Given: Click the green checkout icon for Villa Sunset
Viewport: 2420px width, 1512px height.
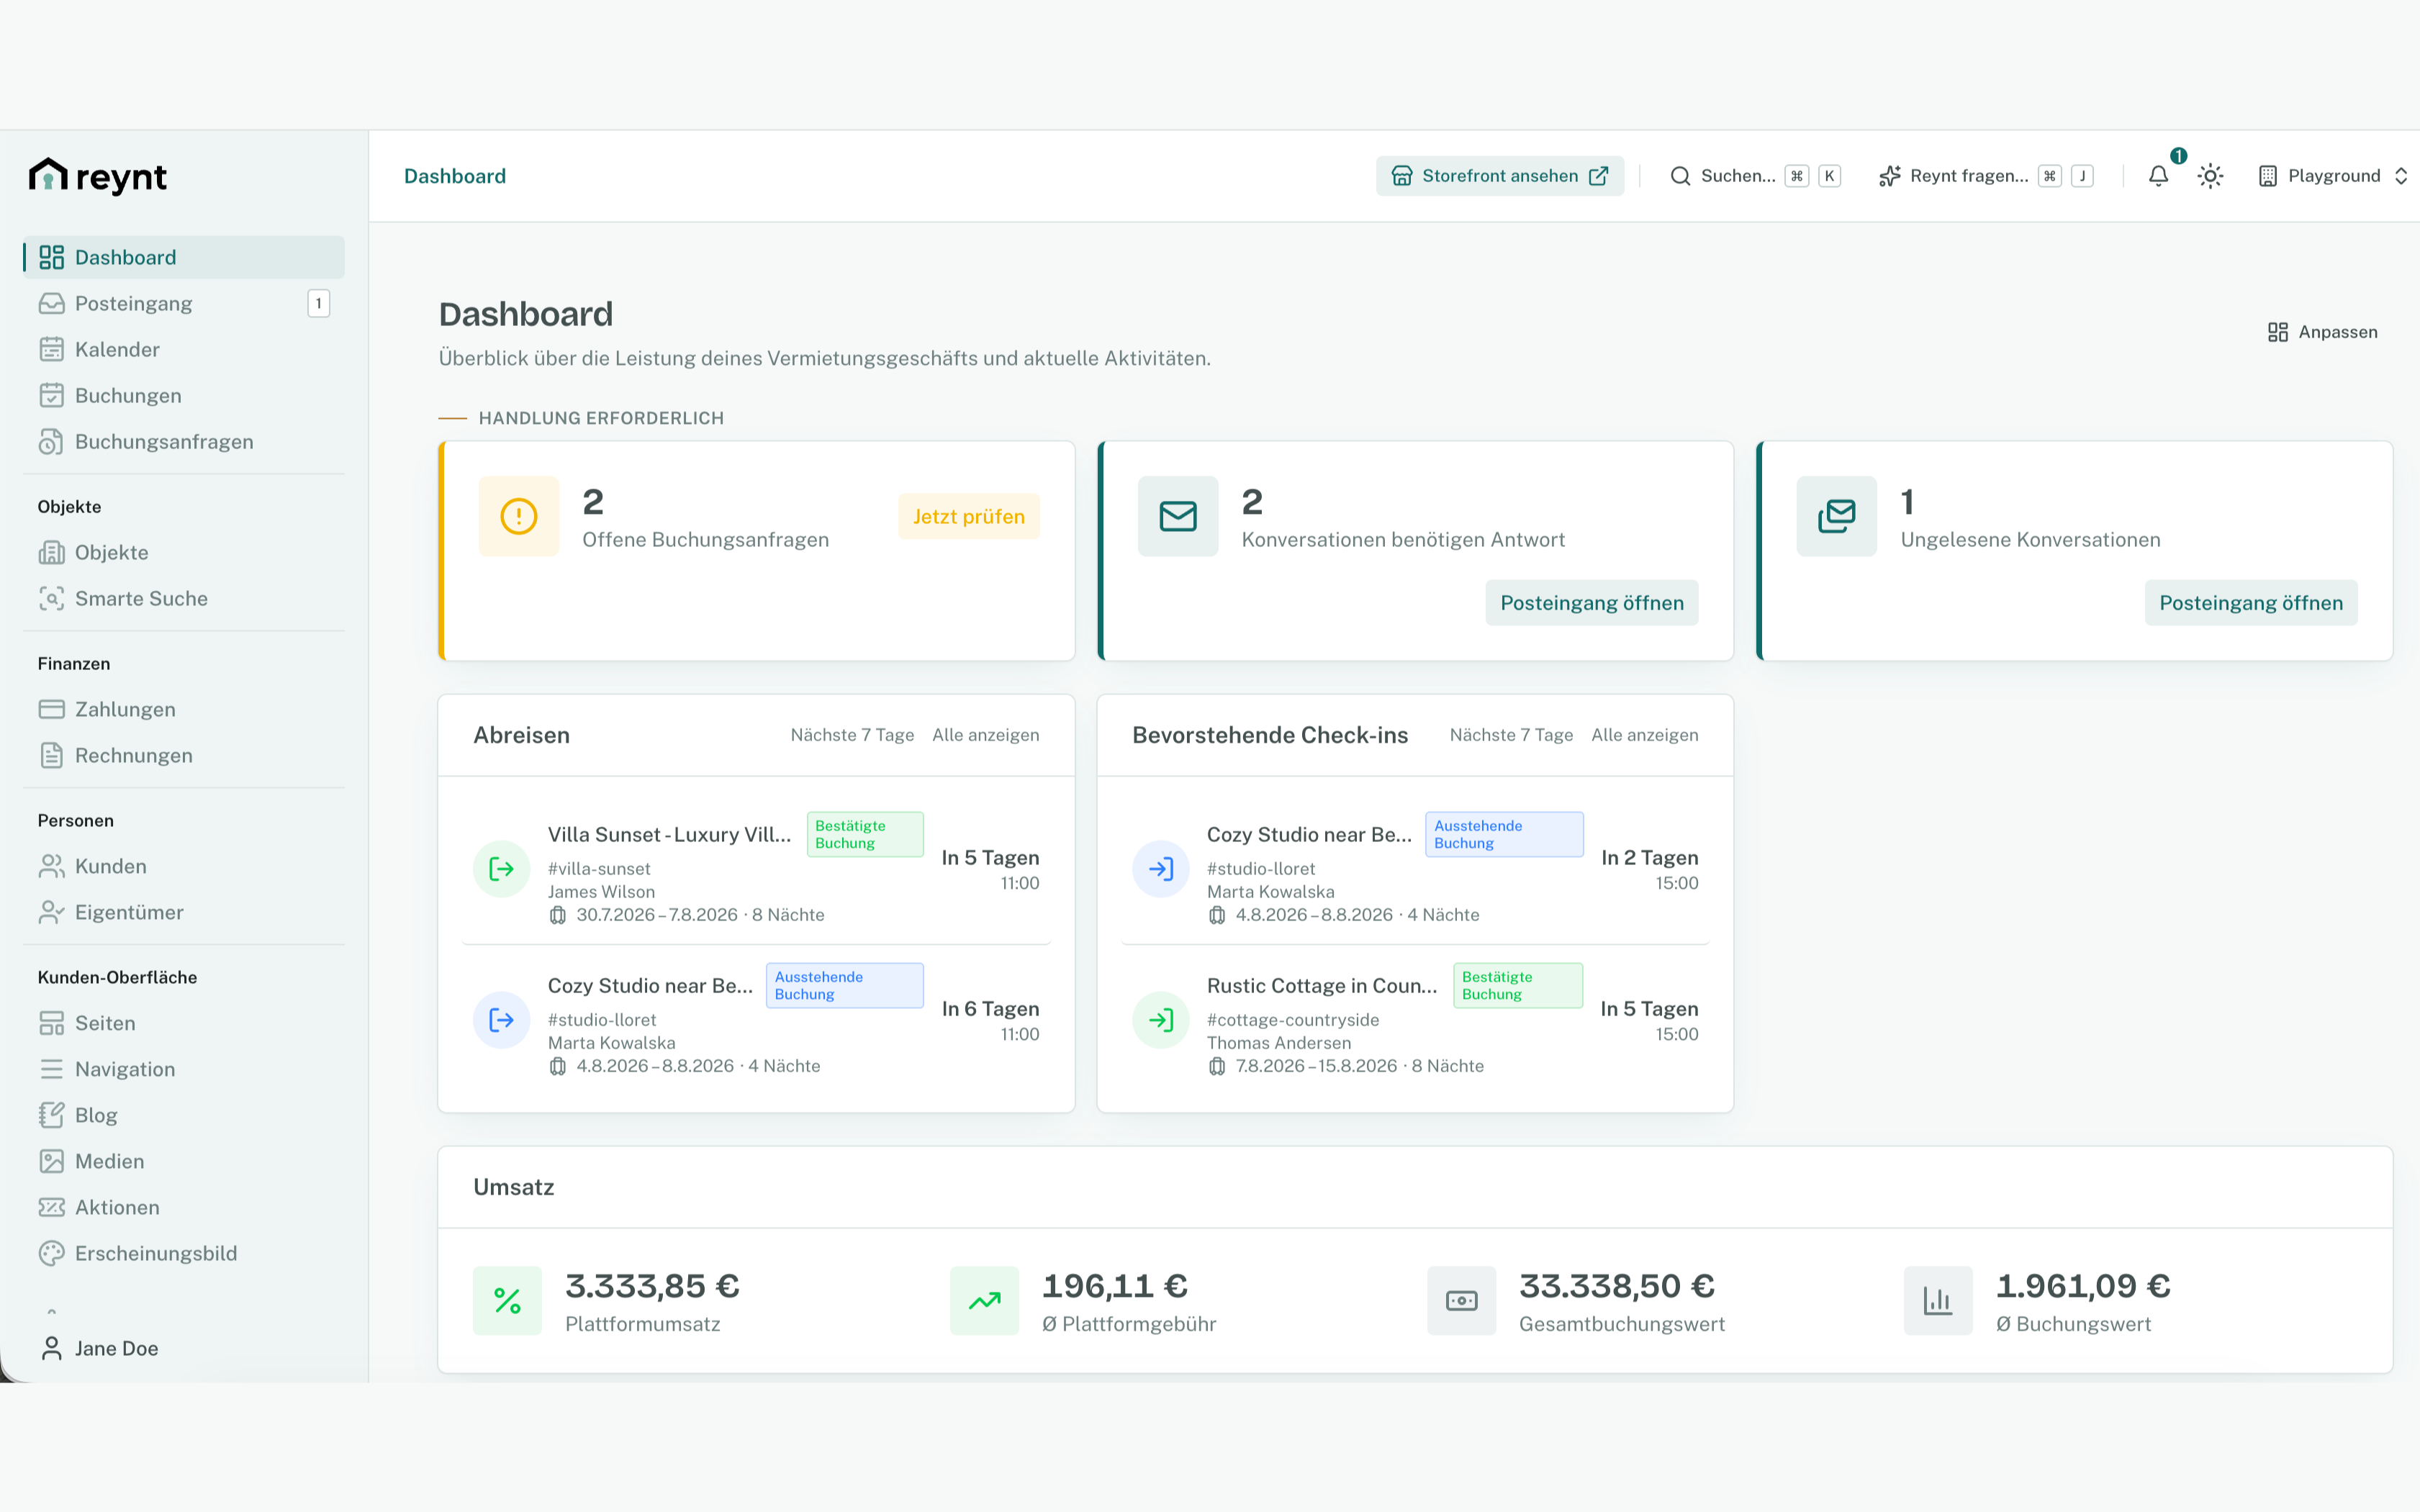Looking at the screenshot, I should pyautogui.click(x=501, y=869).
